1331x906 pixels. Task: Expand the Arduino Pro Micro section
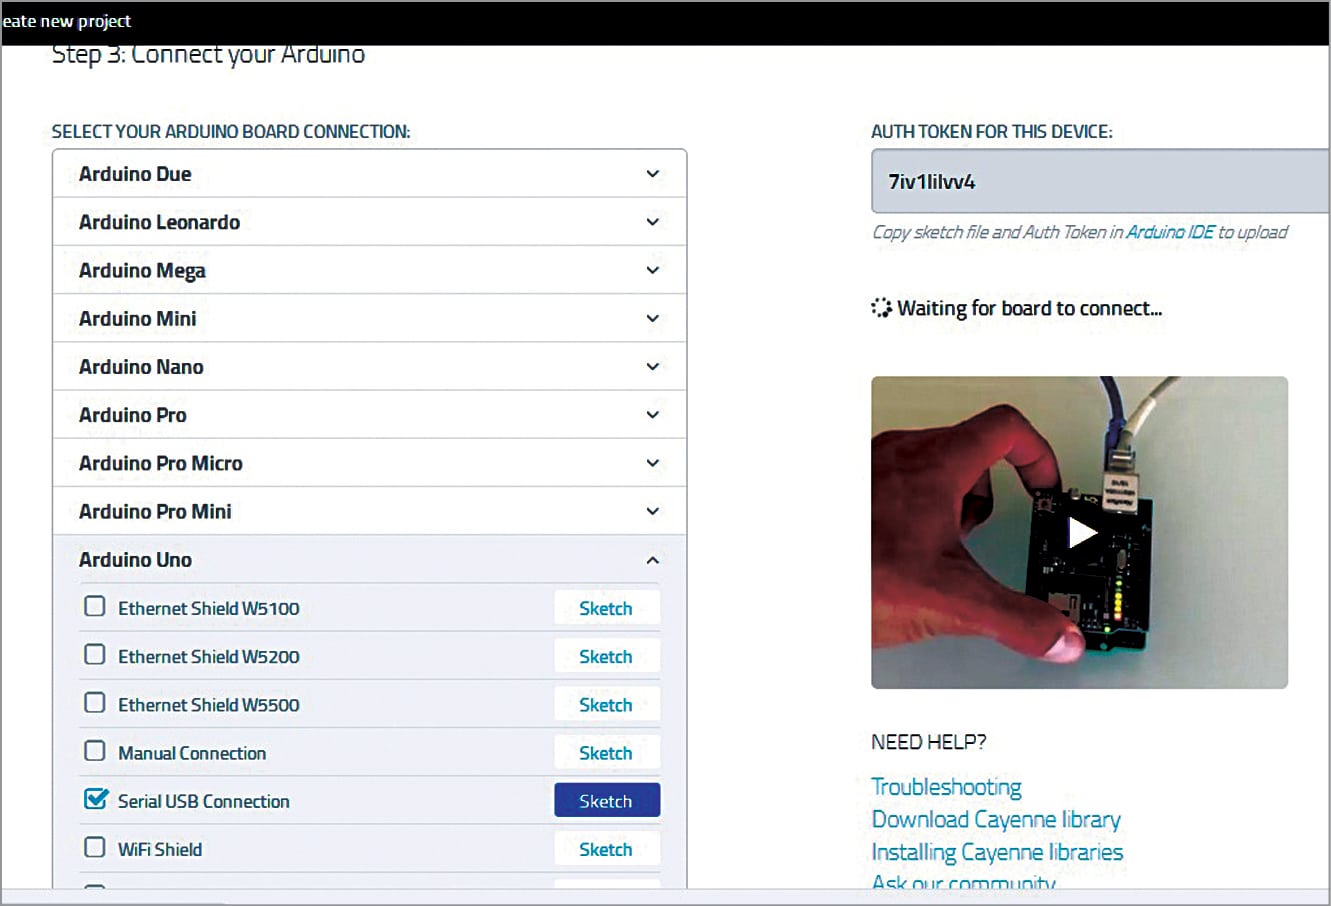coord(652,462)
